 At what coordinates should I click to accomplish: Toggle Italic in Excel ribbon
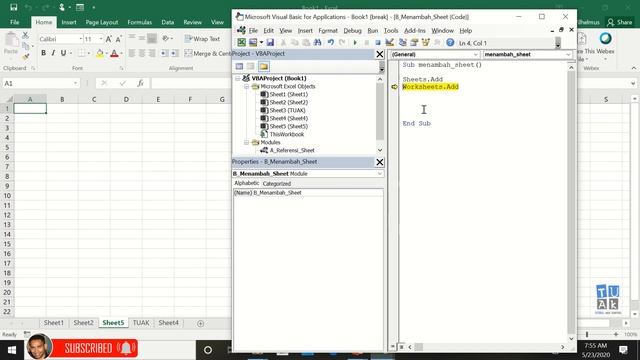coord(53,53)
